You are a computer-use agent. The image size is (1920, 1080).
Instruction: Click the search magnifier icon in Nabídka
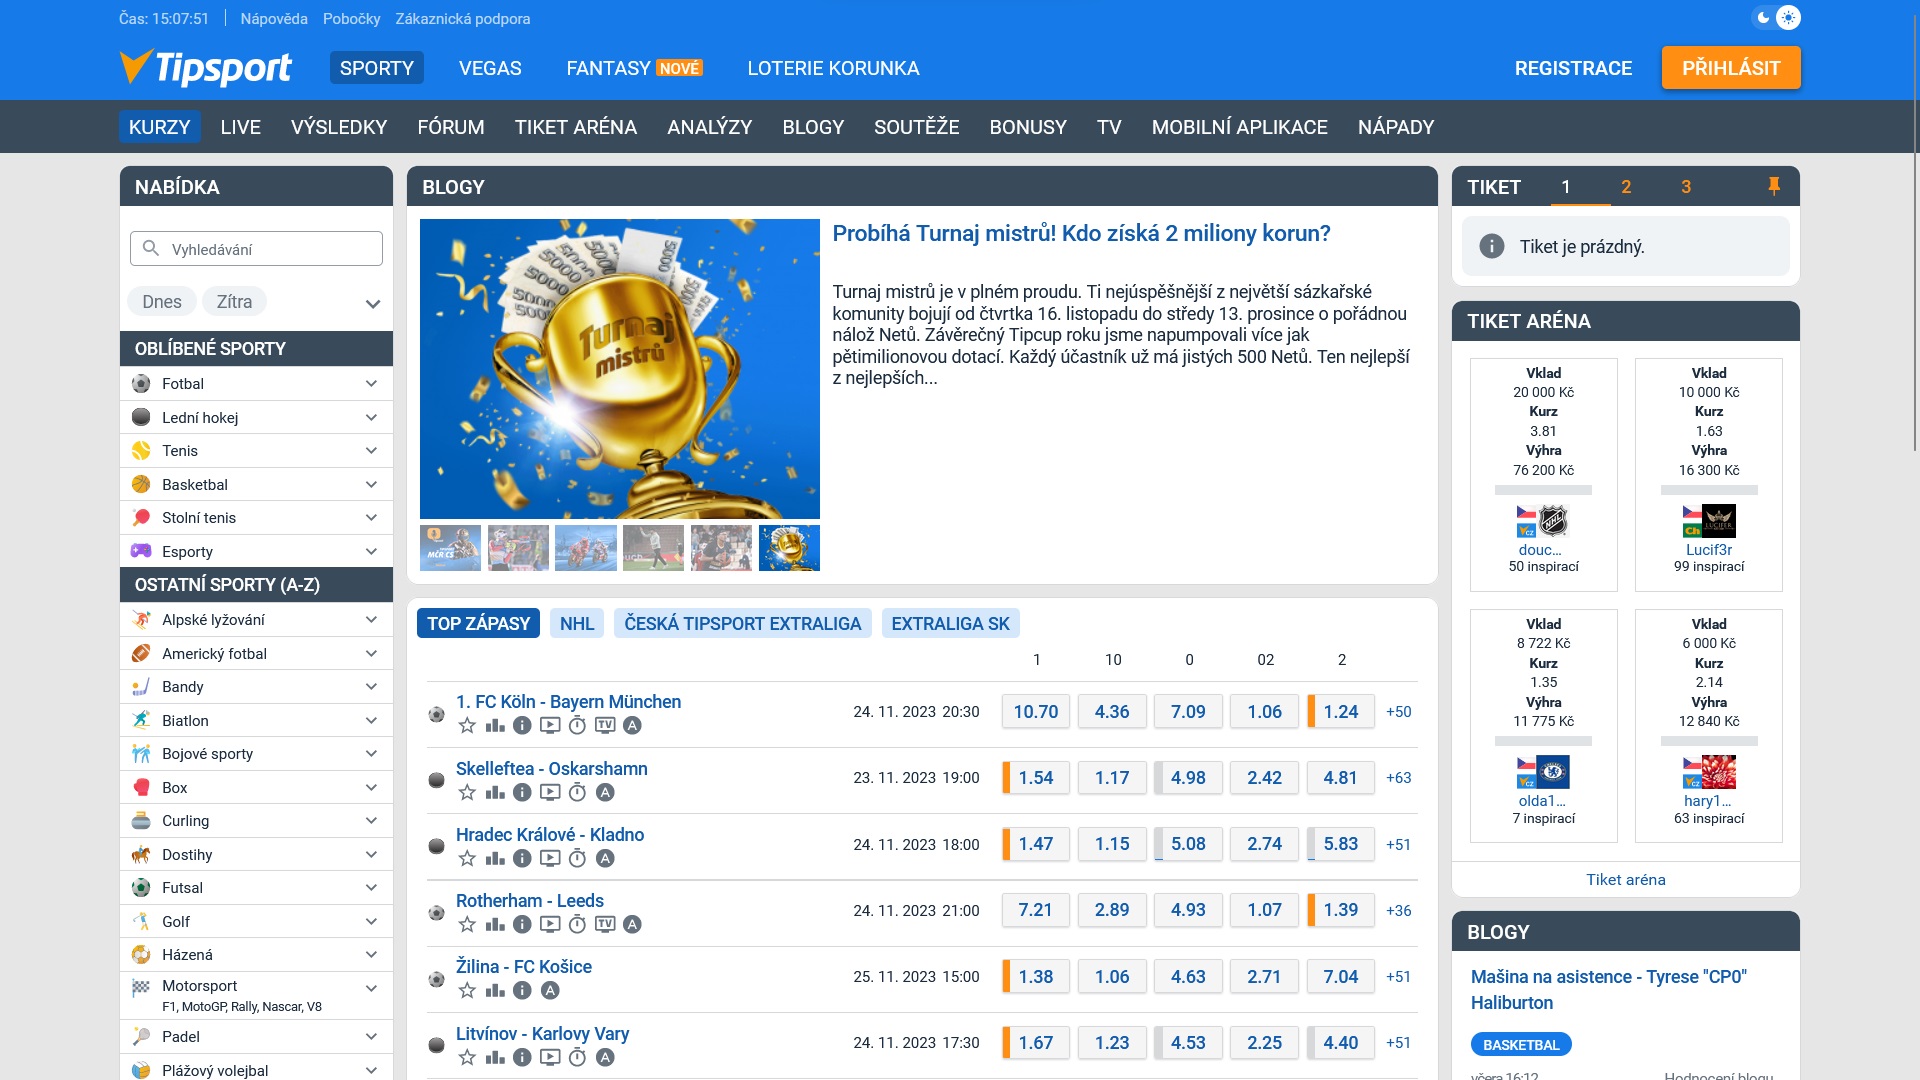151,248
